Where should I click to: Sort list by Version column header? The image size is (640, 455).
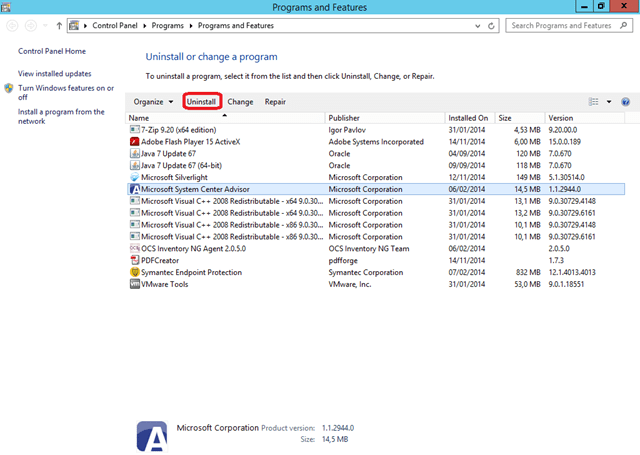[585, 118]
